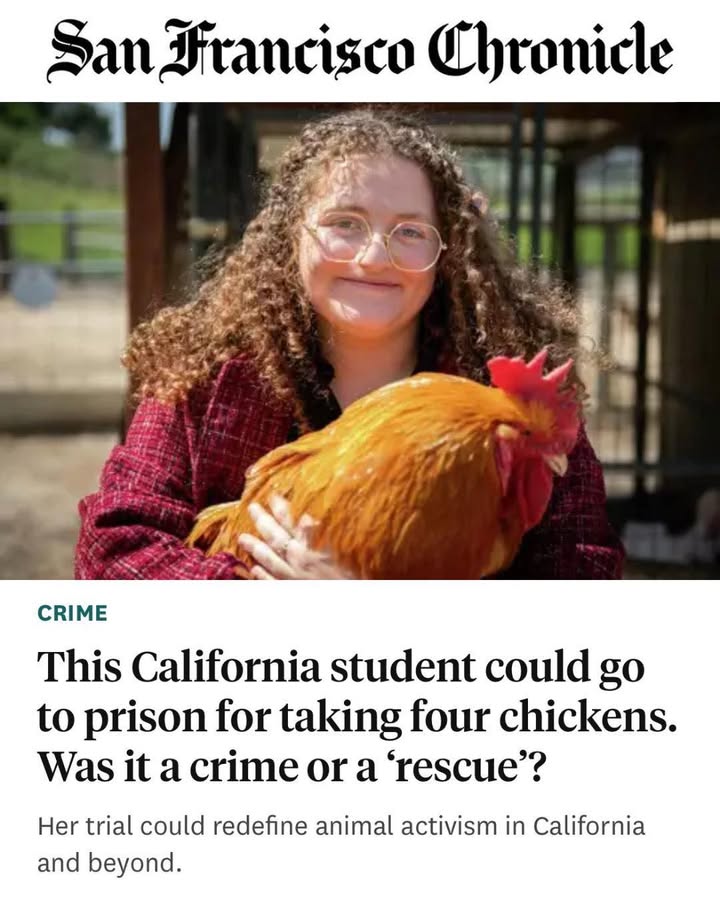Click the word "Francisco" in the masthead
The image size is (720, 900).
tap(288, 50)
